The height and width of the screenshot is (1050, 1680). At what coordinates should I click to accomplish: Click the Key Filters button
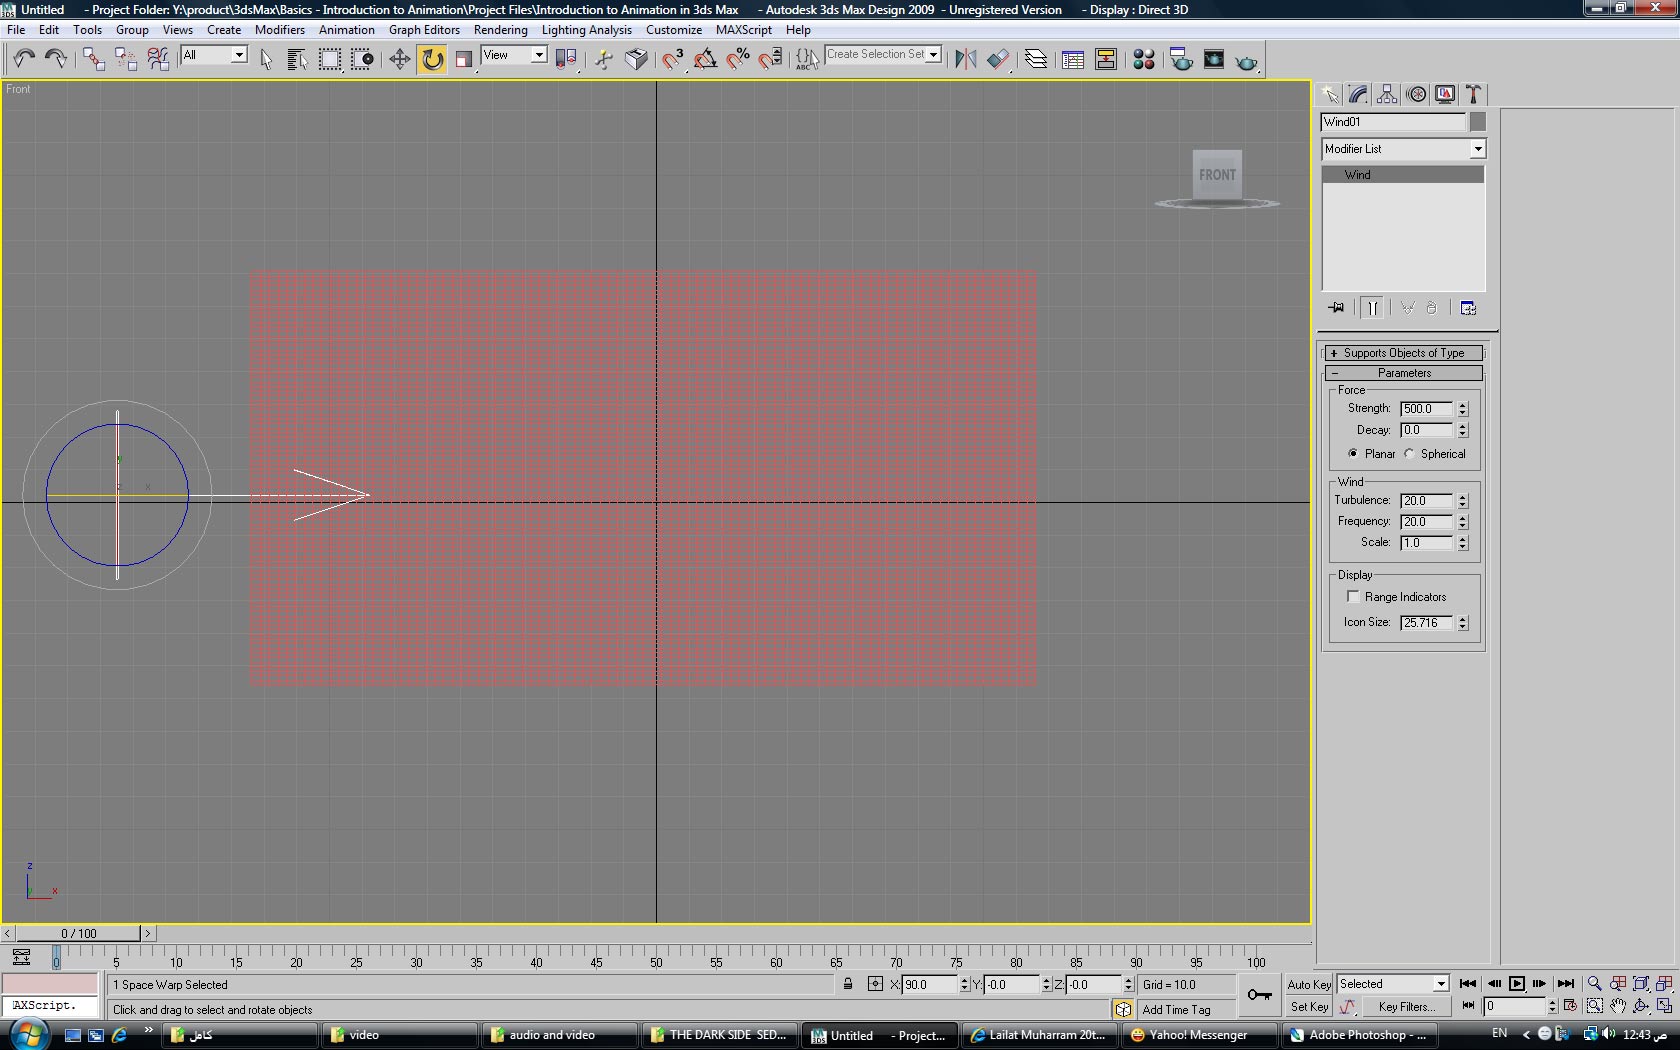pyautogui.click(x=1406, y=1007)
